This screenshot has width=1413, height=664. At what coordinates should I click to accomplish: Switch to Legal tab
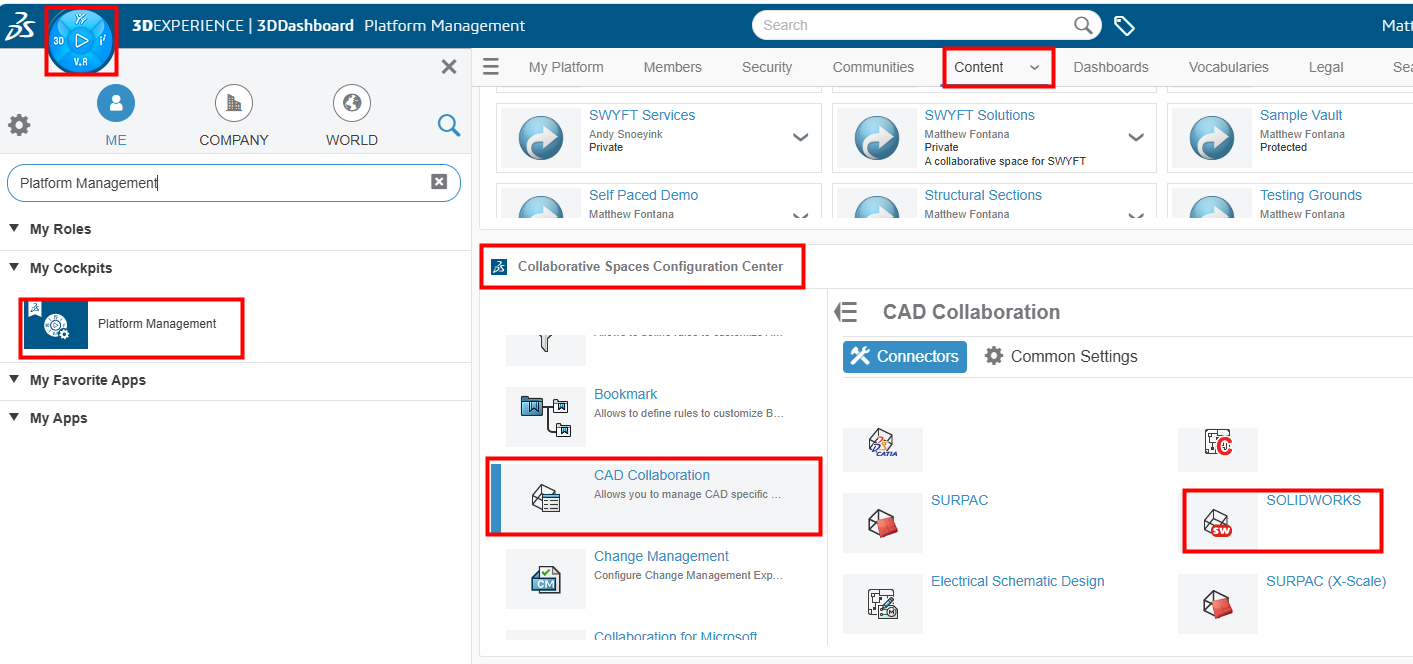(x=1326, y=67)
